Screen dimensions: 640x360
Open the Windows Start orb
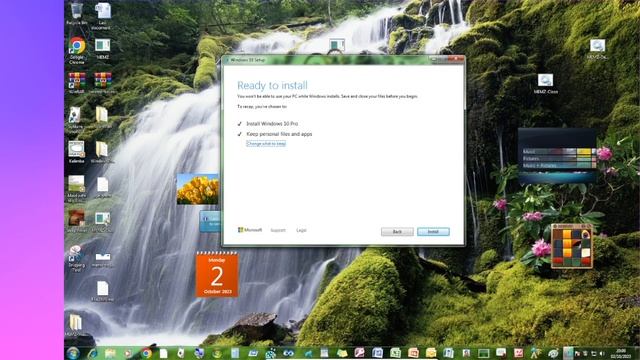pos(73,353)
